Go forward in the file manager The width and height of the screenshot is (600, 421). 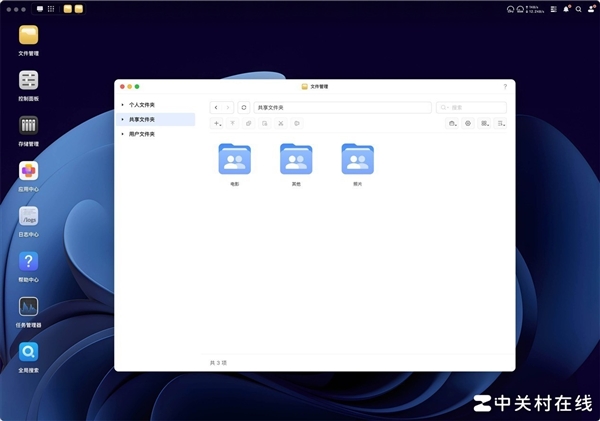pyautogui.click(x=228, y=108)
